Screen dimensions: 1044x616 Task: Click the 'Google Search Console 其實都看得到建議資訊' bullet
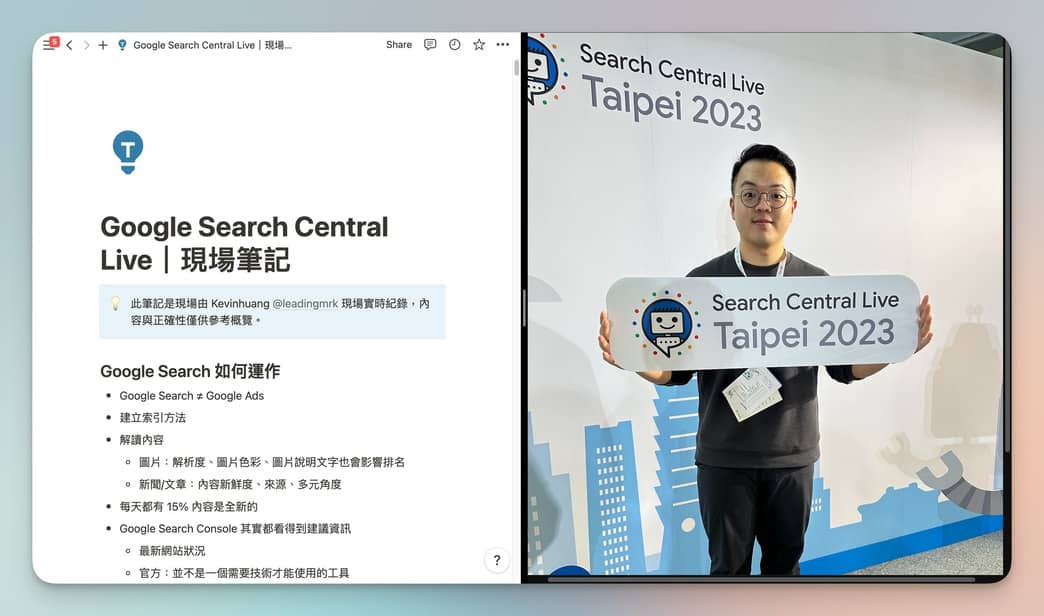235,529
